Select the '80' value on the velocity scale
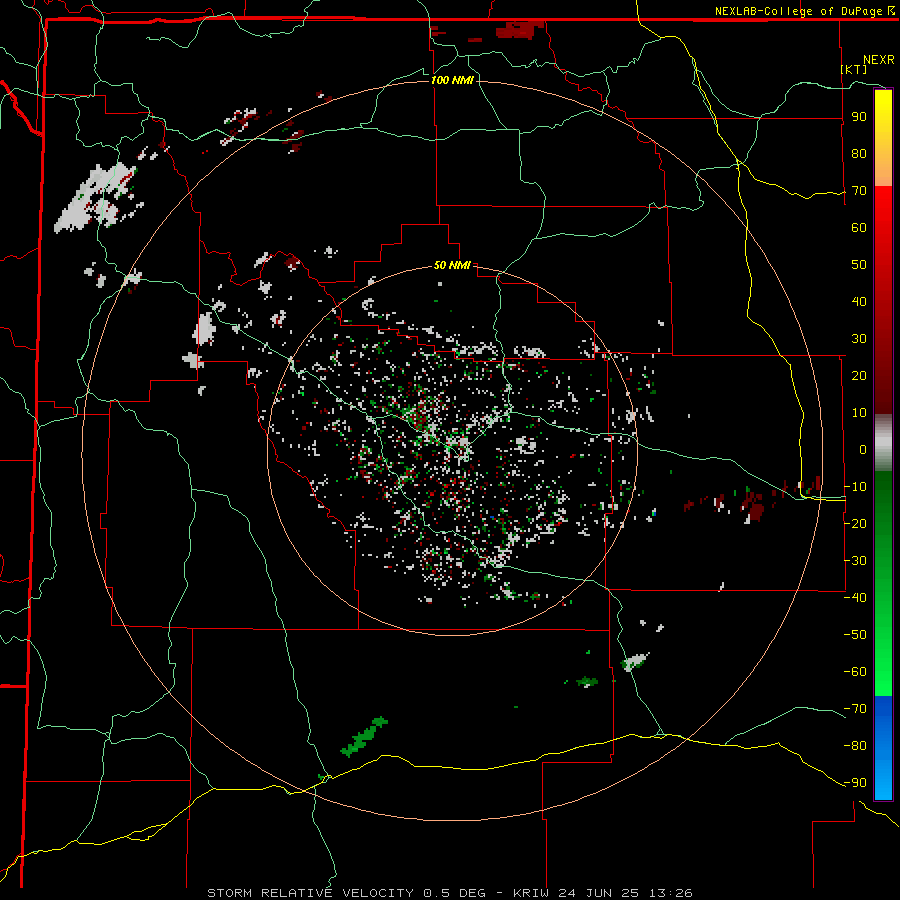The height and width of the screenshot is (900, 900). [x=859, y=154]
